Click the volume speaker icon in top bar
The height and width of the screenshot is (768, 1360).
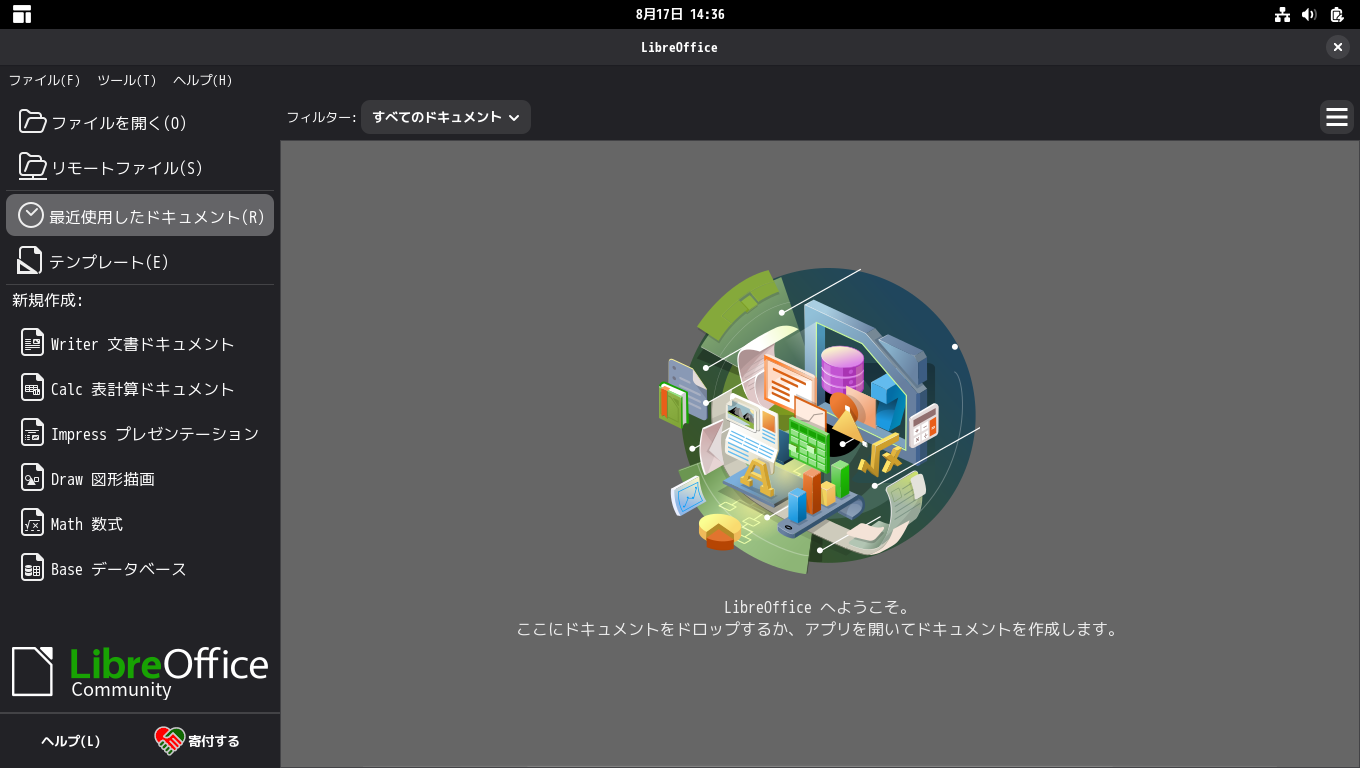pyautogui.click(x=1309, y=14)
